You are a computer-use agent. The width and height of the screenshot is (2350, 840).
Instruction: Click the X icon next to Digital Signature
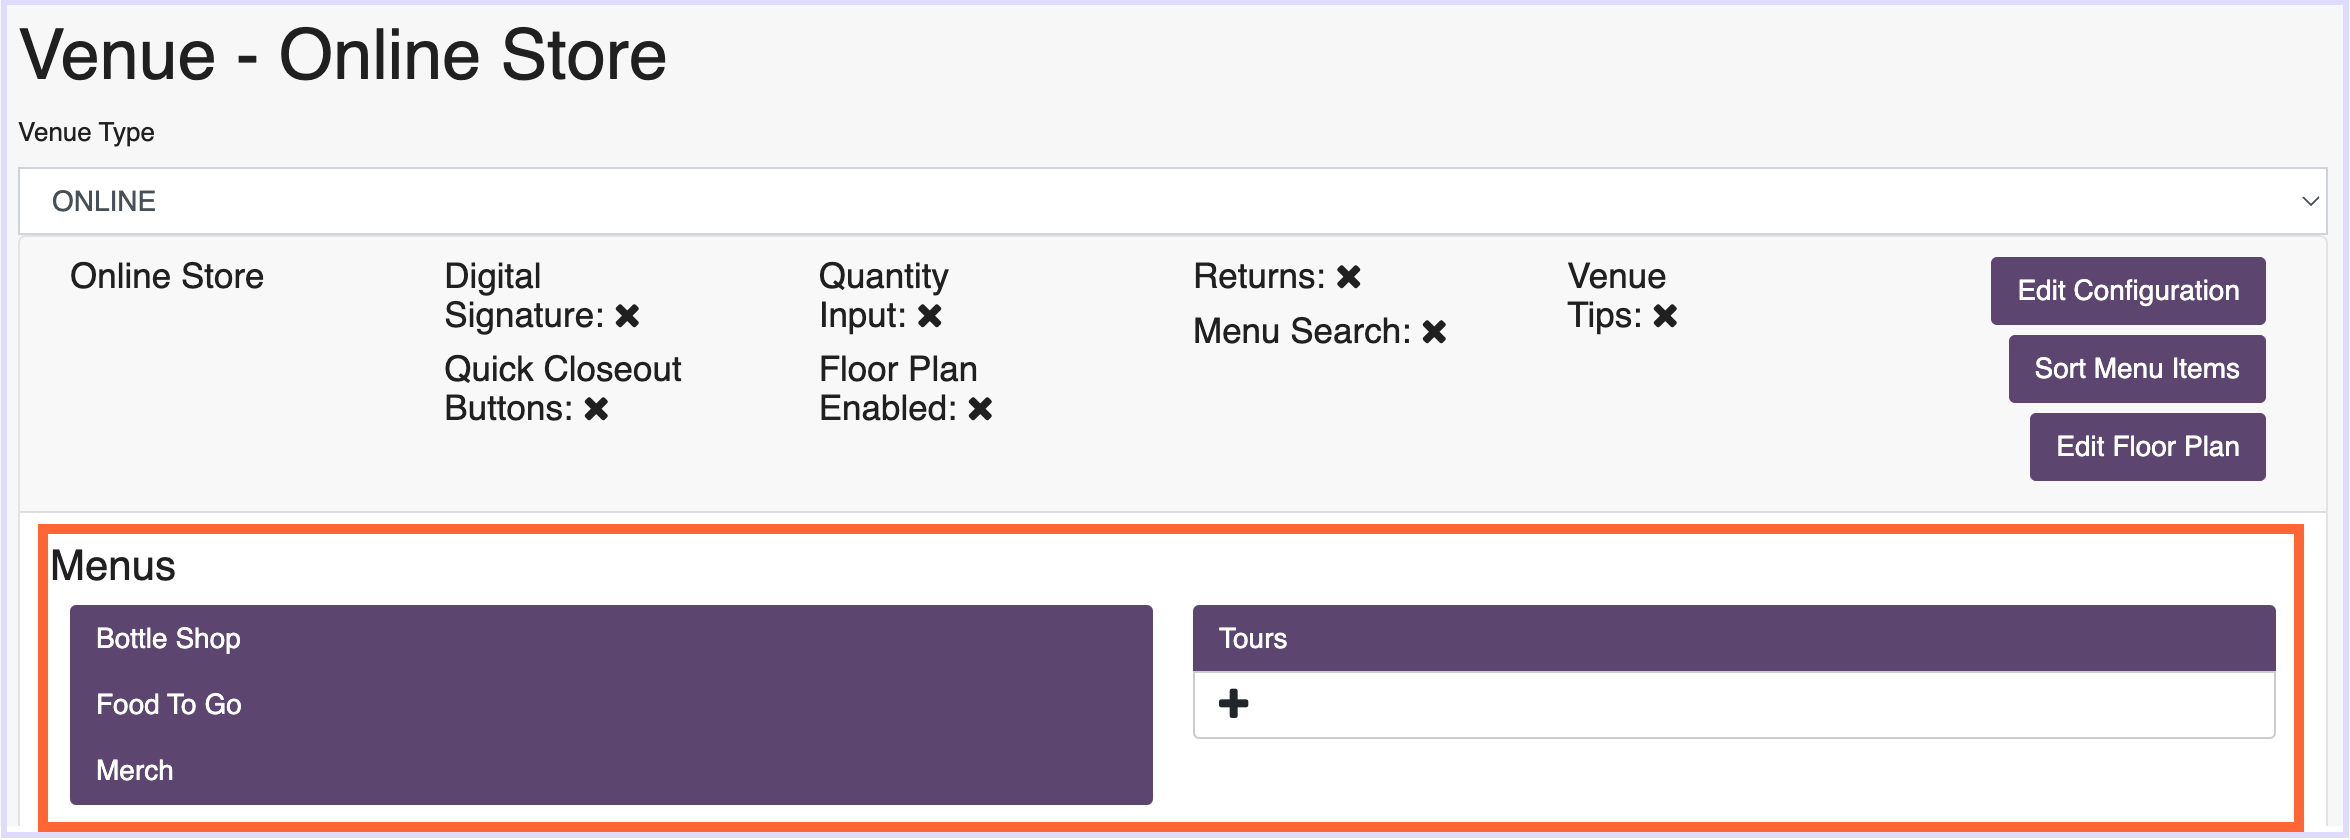tap(627, 316)
